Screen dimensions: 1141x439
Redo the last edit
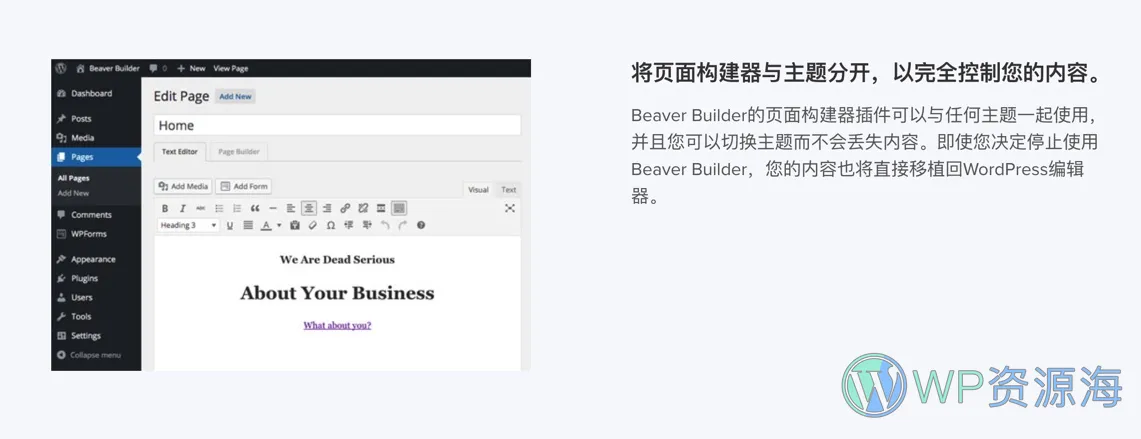402,226
